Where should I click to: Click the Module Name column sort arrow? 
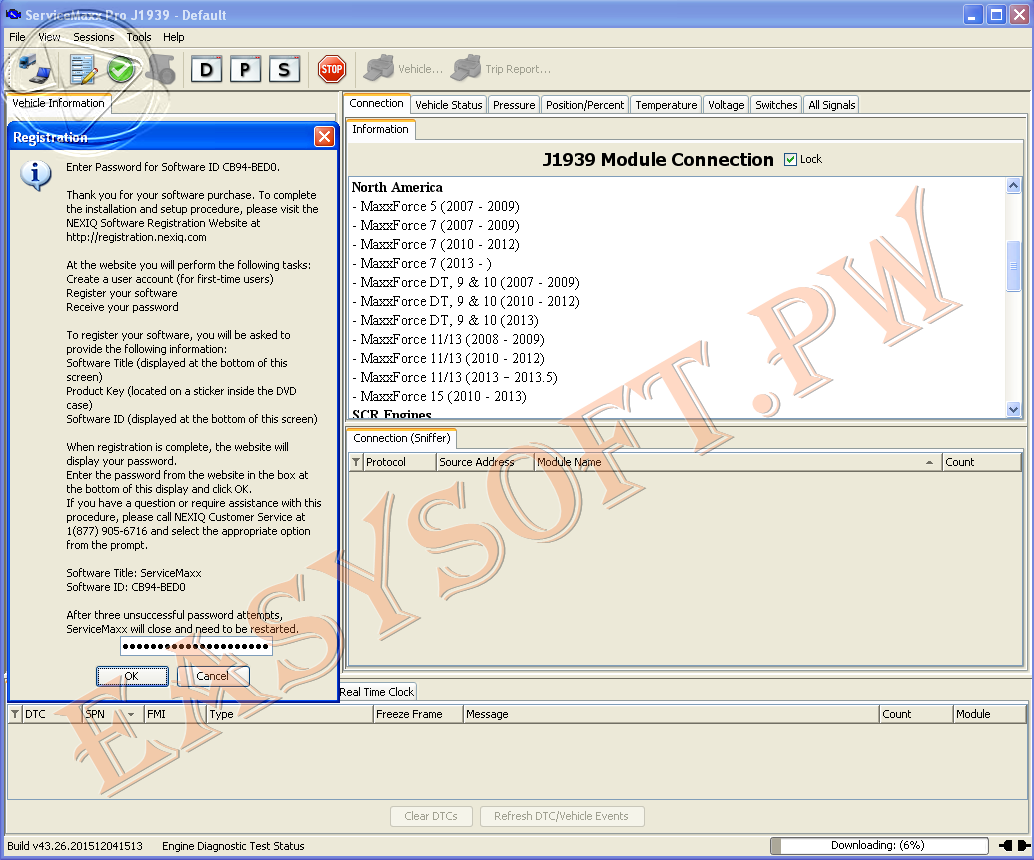(x=929, y=462)
